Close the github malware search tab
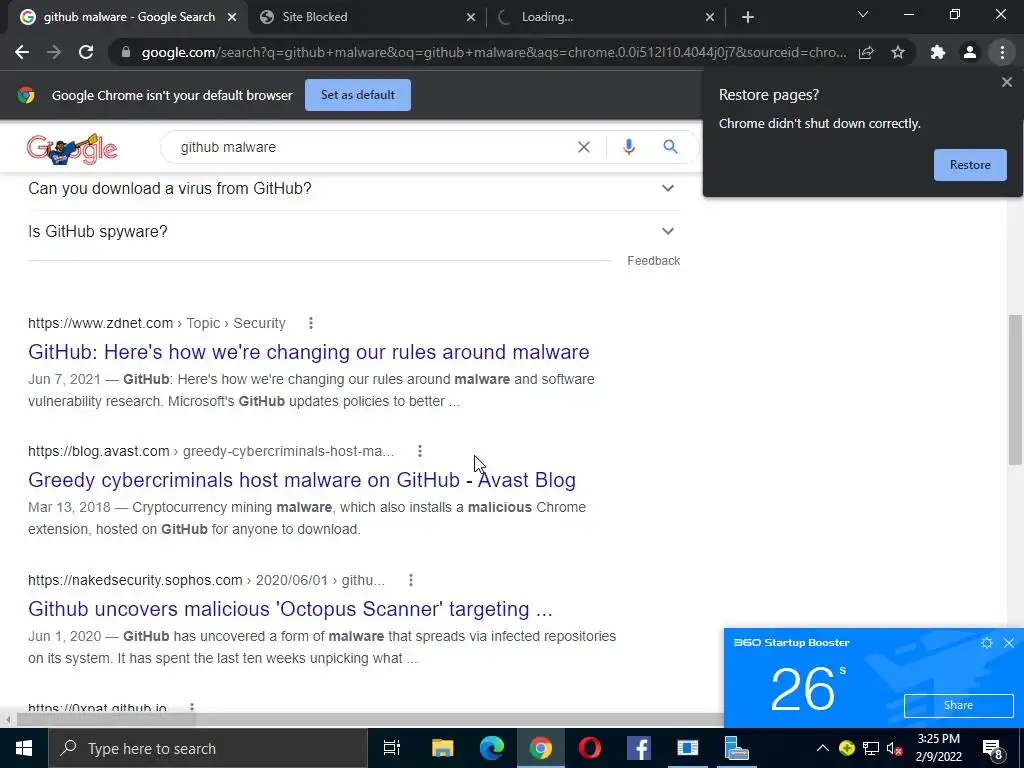1024x768 pixels. pos(232,18)
